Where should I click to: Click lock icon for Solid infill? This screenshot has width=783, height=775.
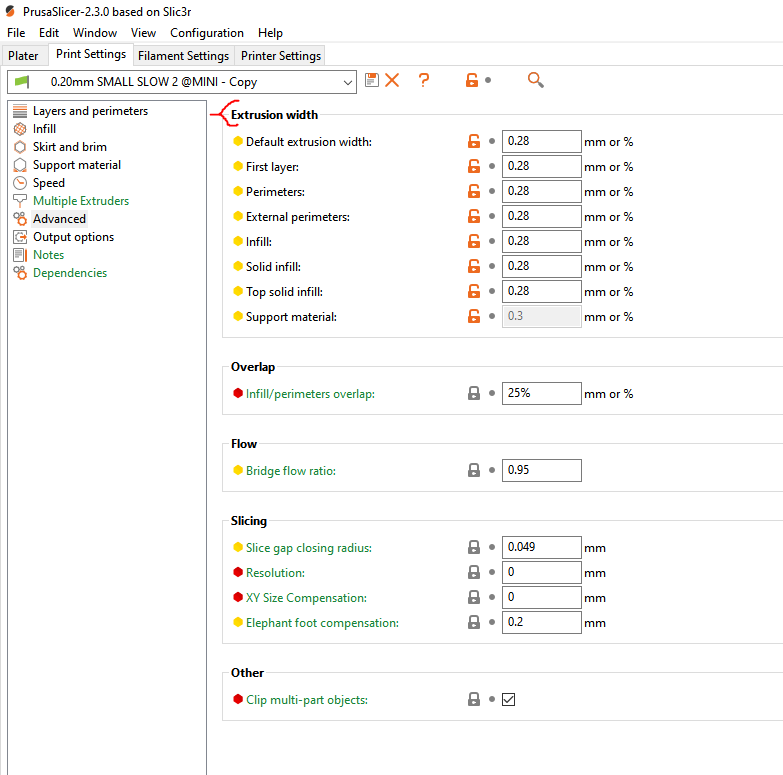(473, 266)
